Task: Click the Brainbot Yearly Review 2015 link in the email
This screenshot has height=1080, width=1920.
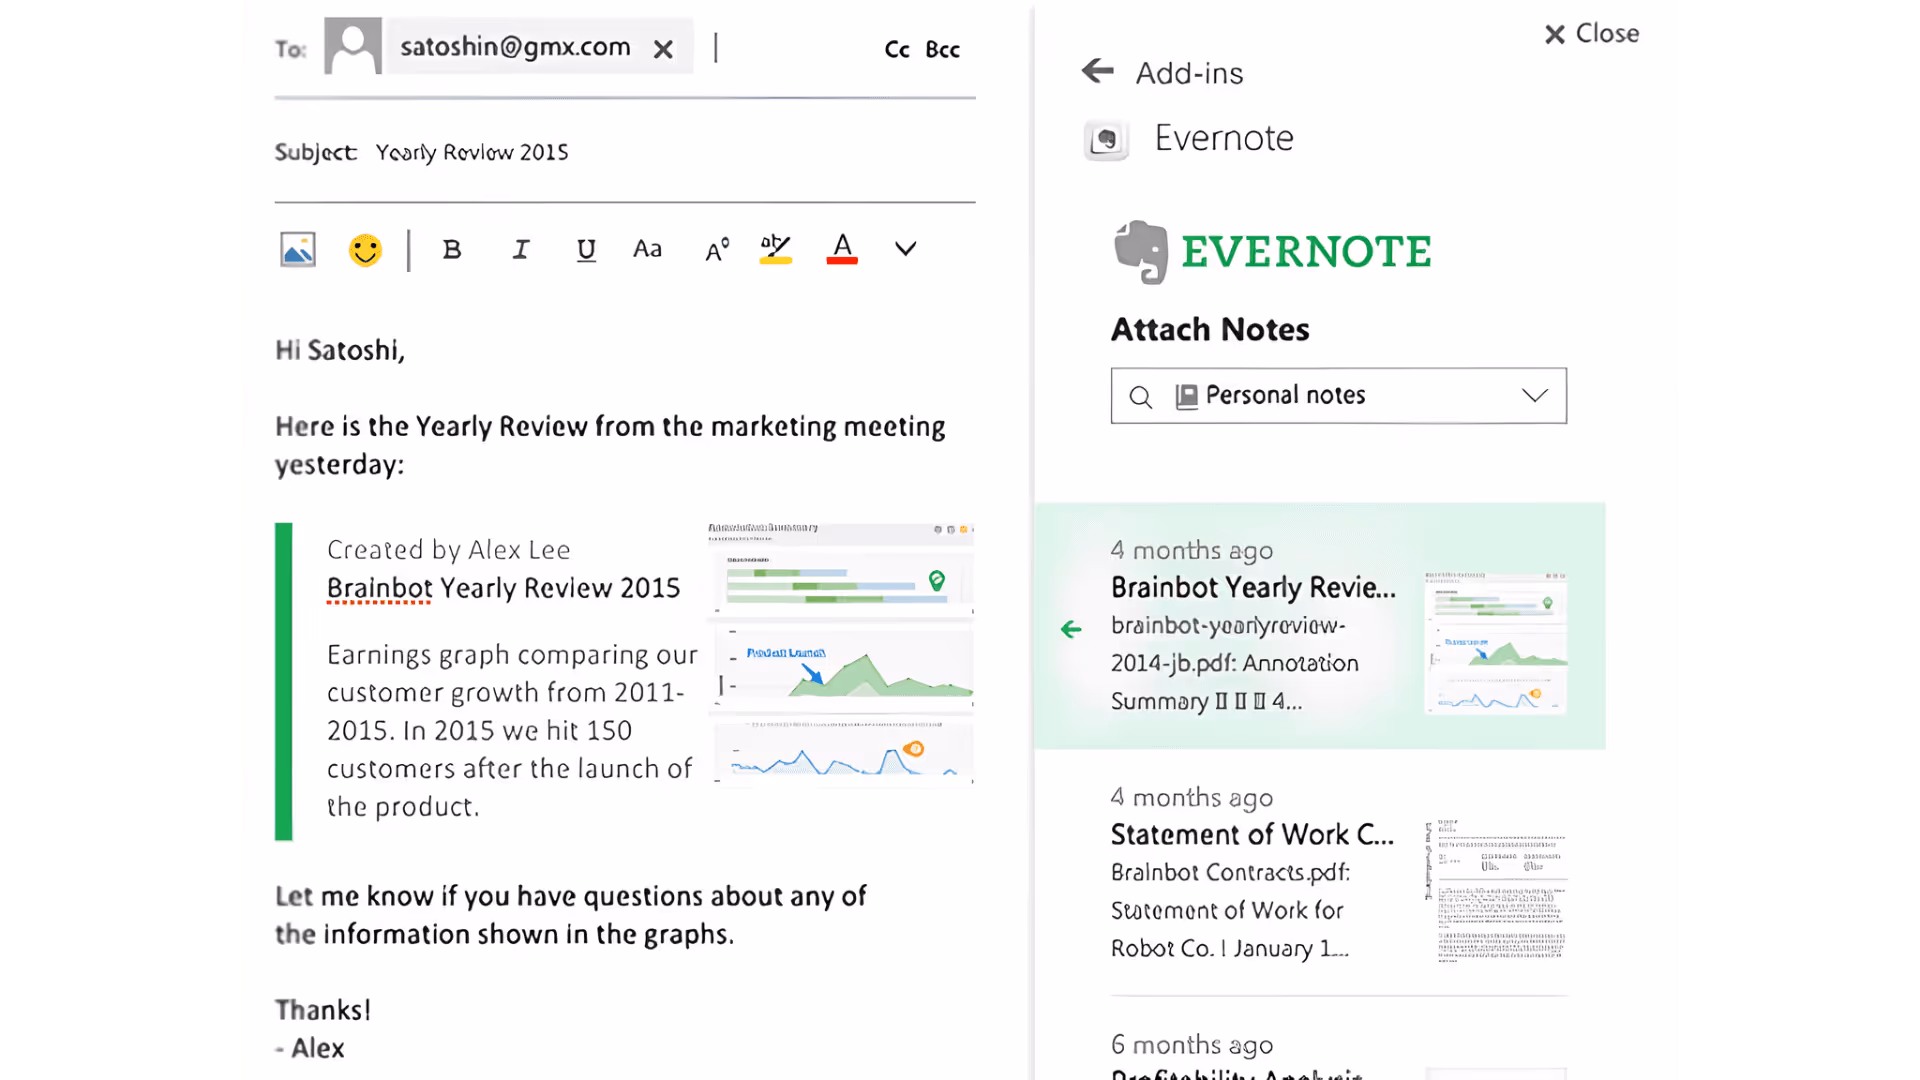Action: 504,588
